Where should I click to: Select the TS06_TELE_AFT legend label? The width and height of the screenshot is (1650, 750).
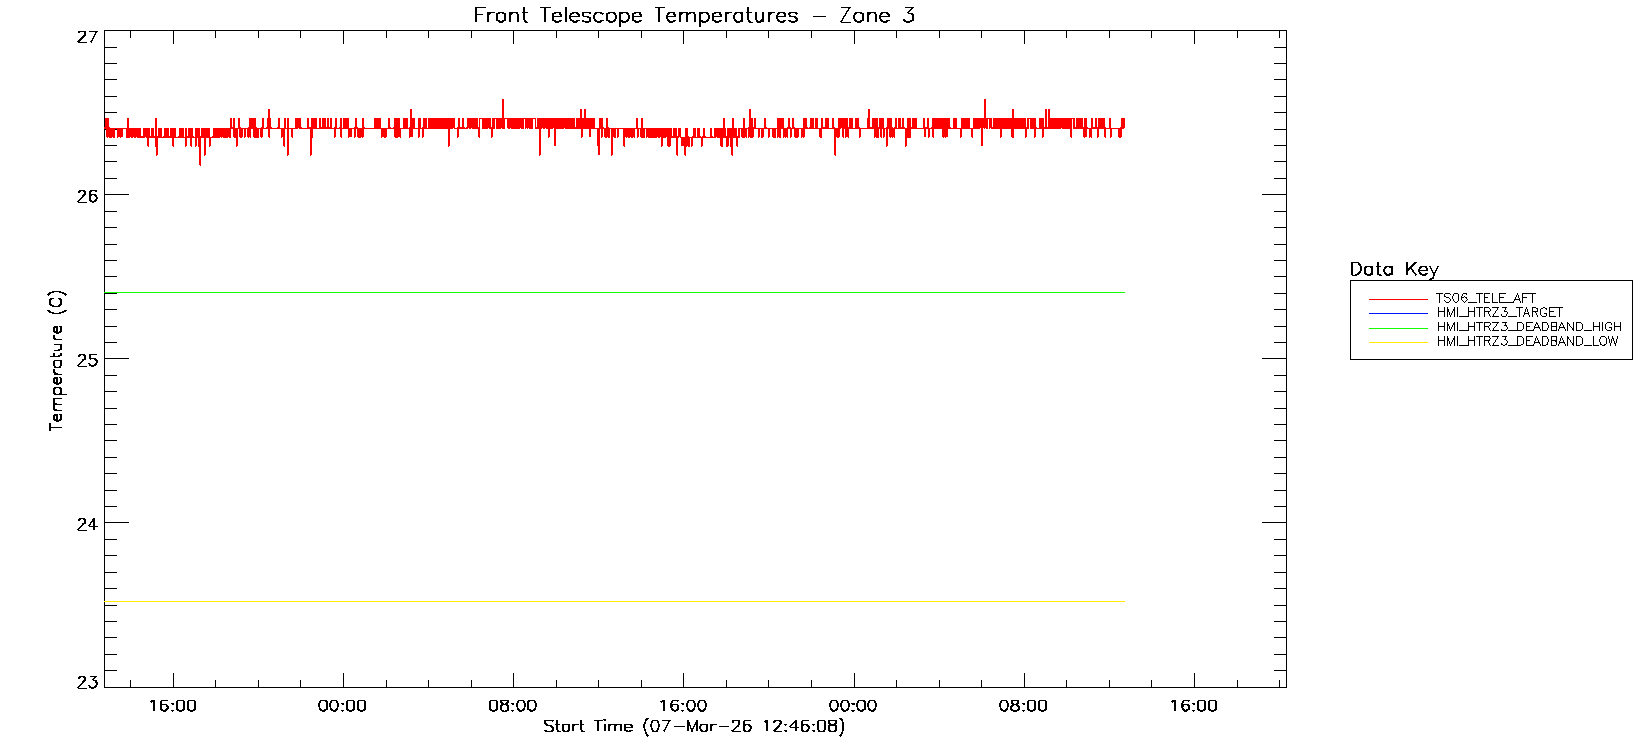(1485, 298)
